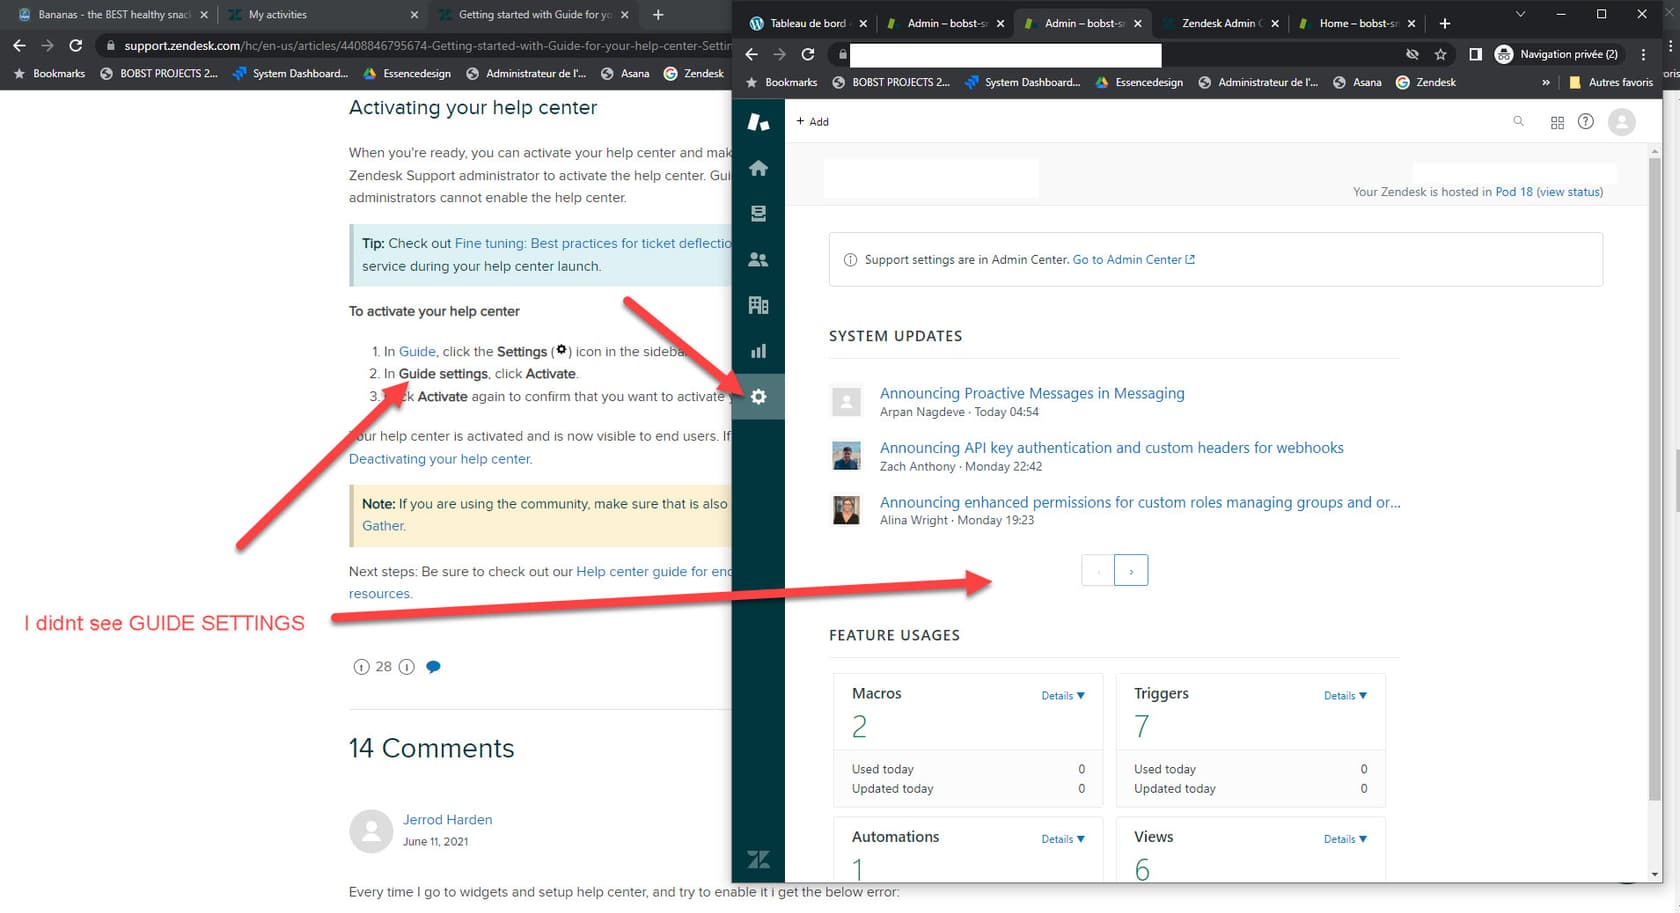Open the Details dropdown for Automations
This screenshot has width=1680, height=913.
[x=1063, y=838]
